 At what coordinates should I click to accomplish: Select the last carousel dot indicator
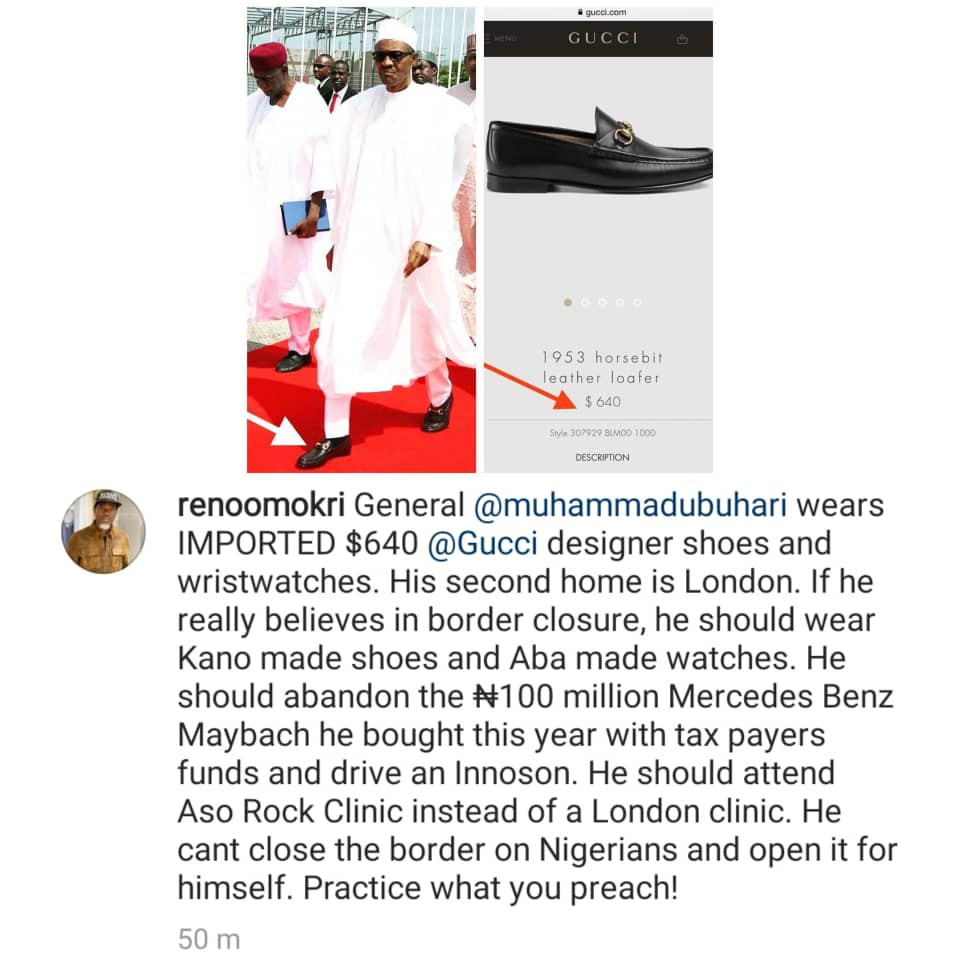click(x=637, y=302)
